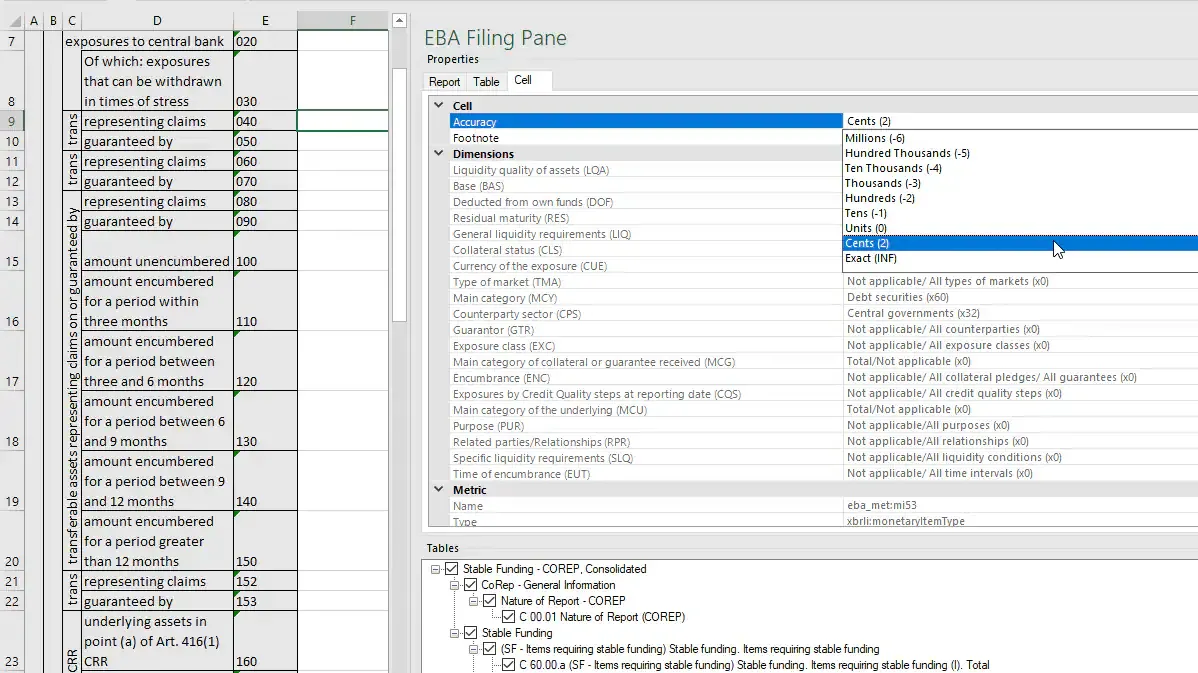Image resolution: width=1198 pixels, height=673 pixels.
Task: Collapse the Cell property group chevron
Action: 438,106
